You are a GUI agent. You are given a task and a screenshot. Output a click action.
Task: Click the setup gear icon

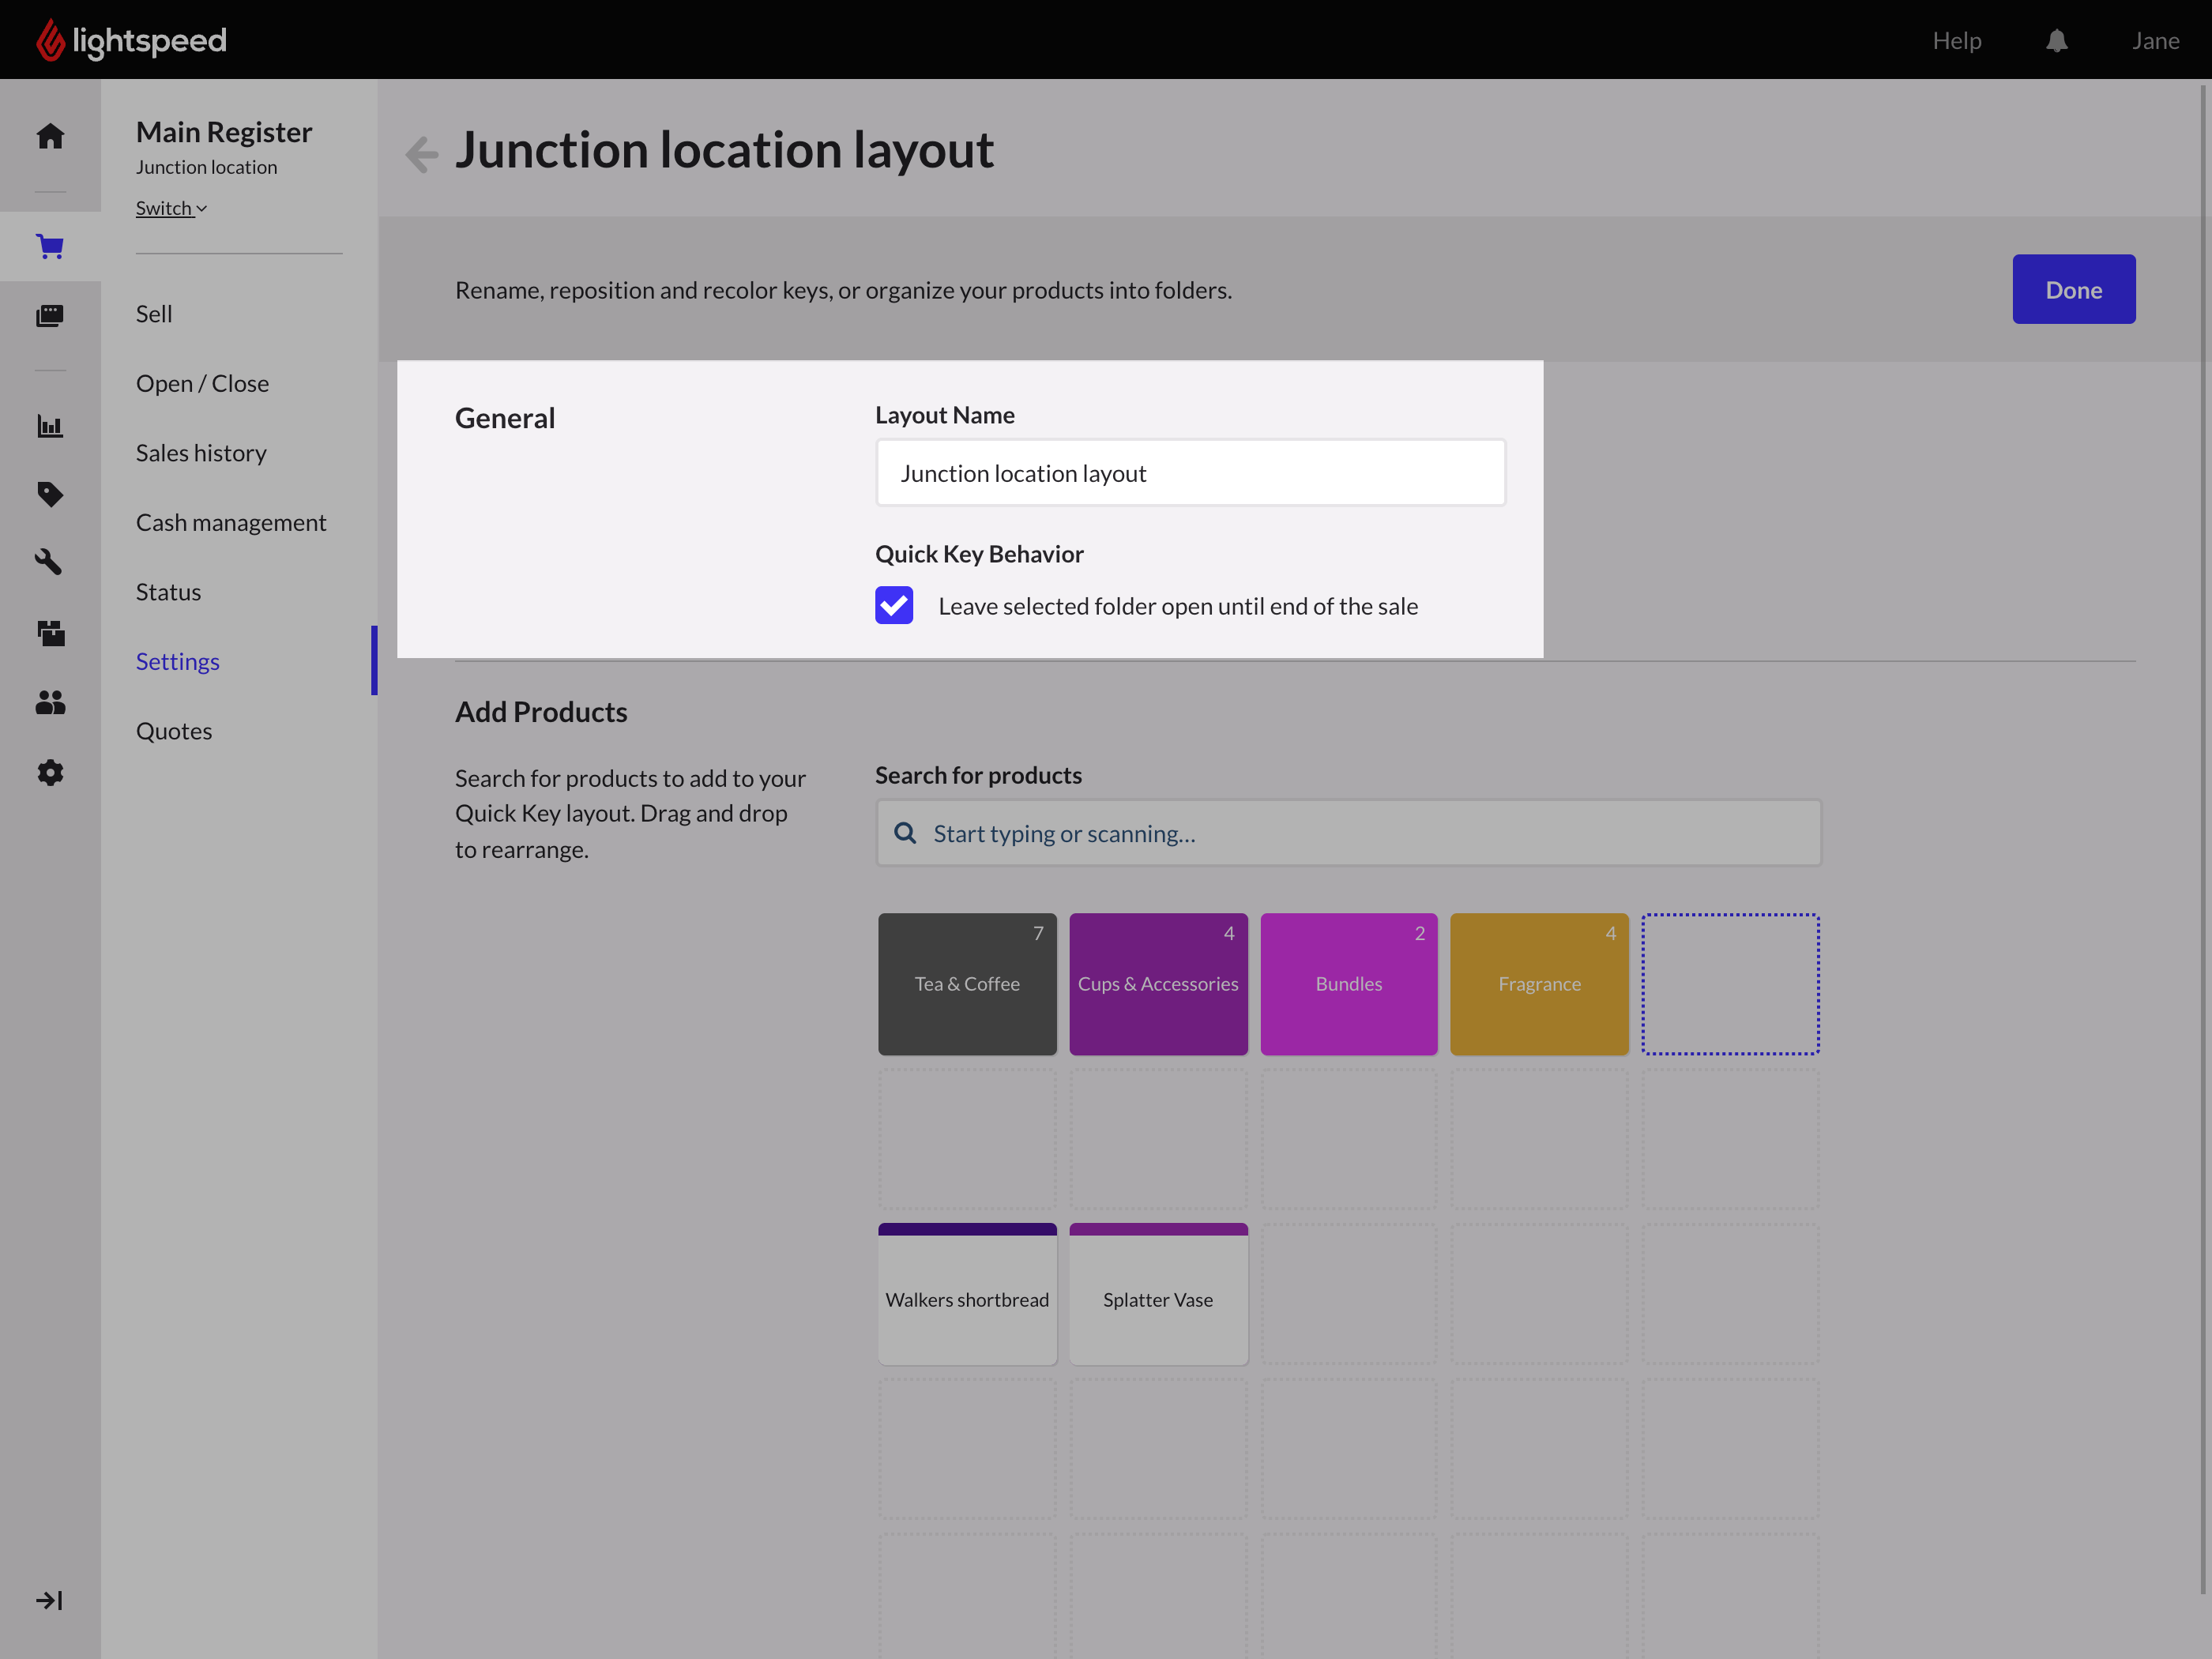(x=50, y=772)
